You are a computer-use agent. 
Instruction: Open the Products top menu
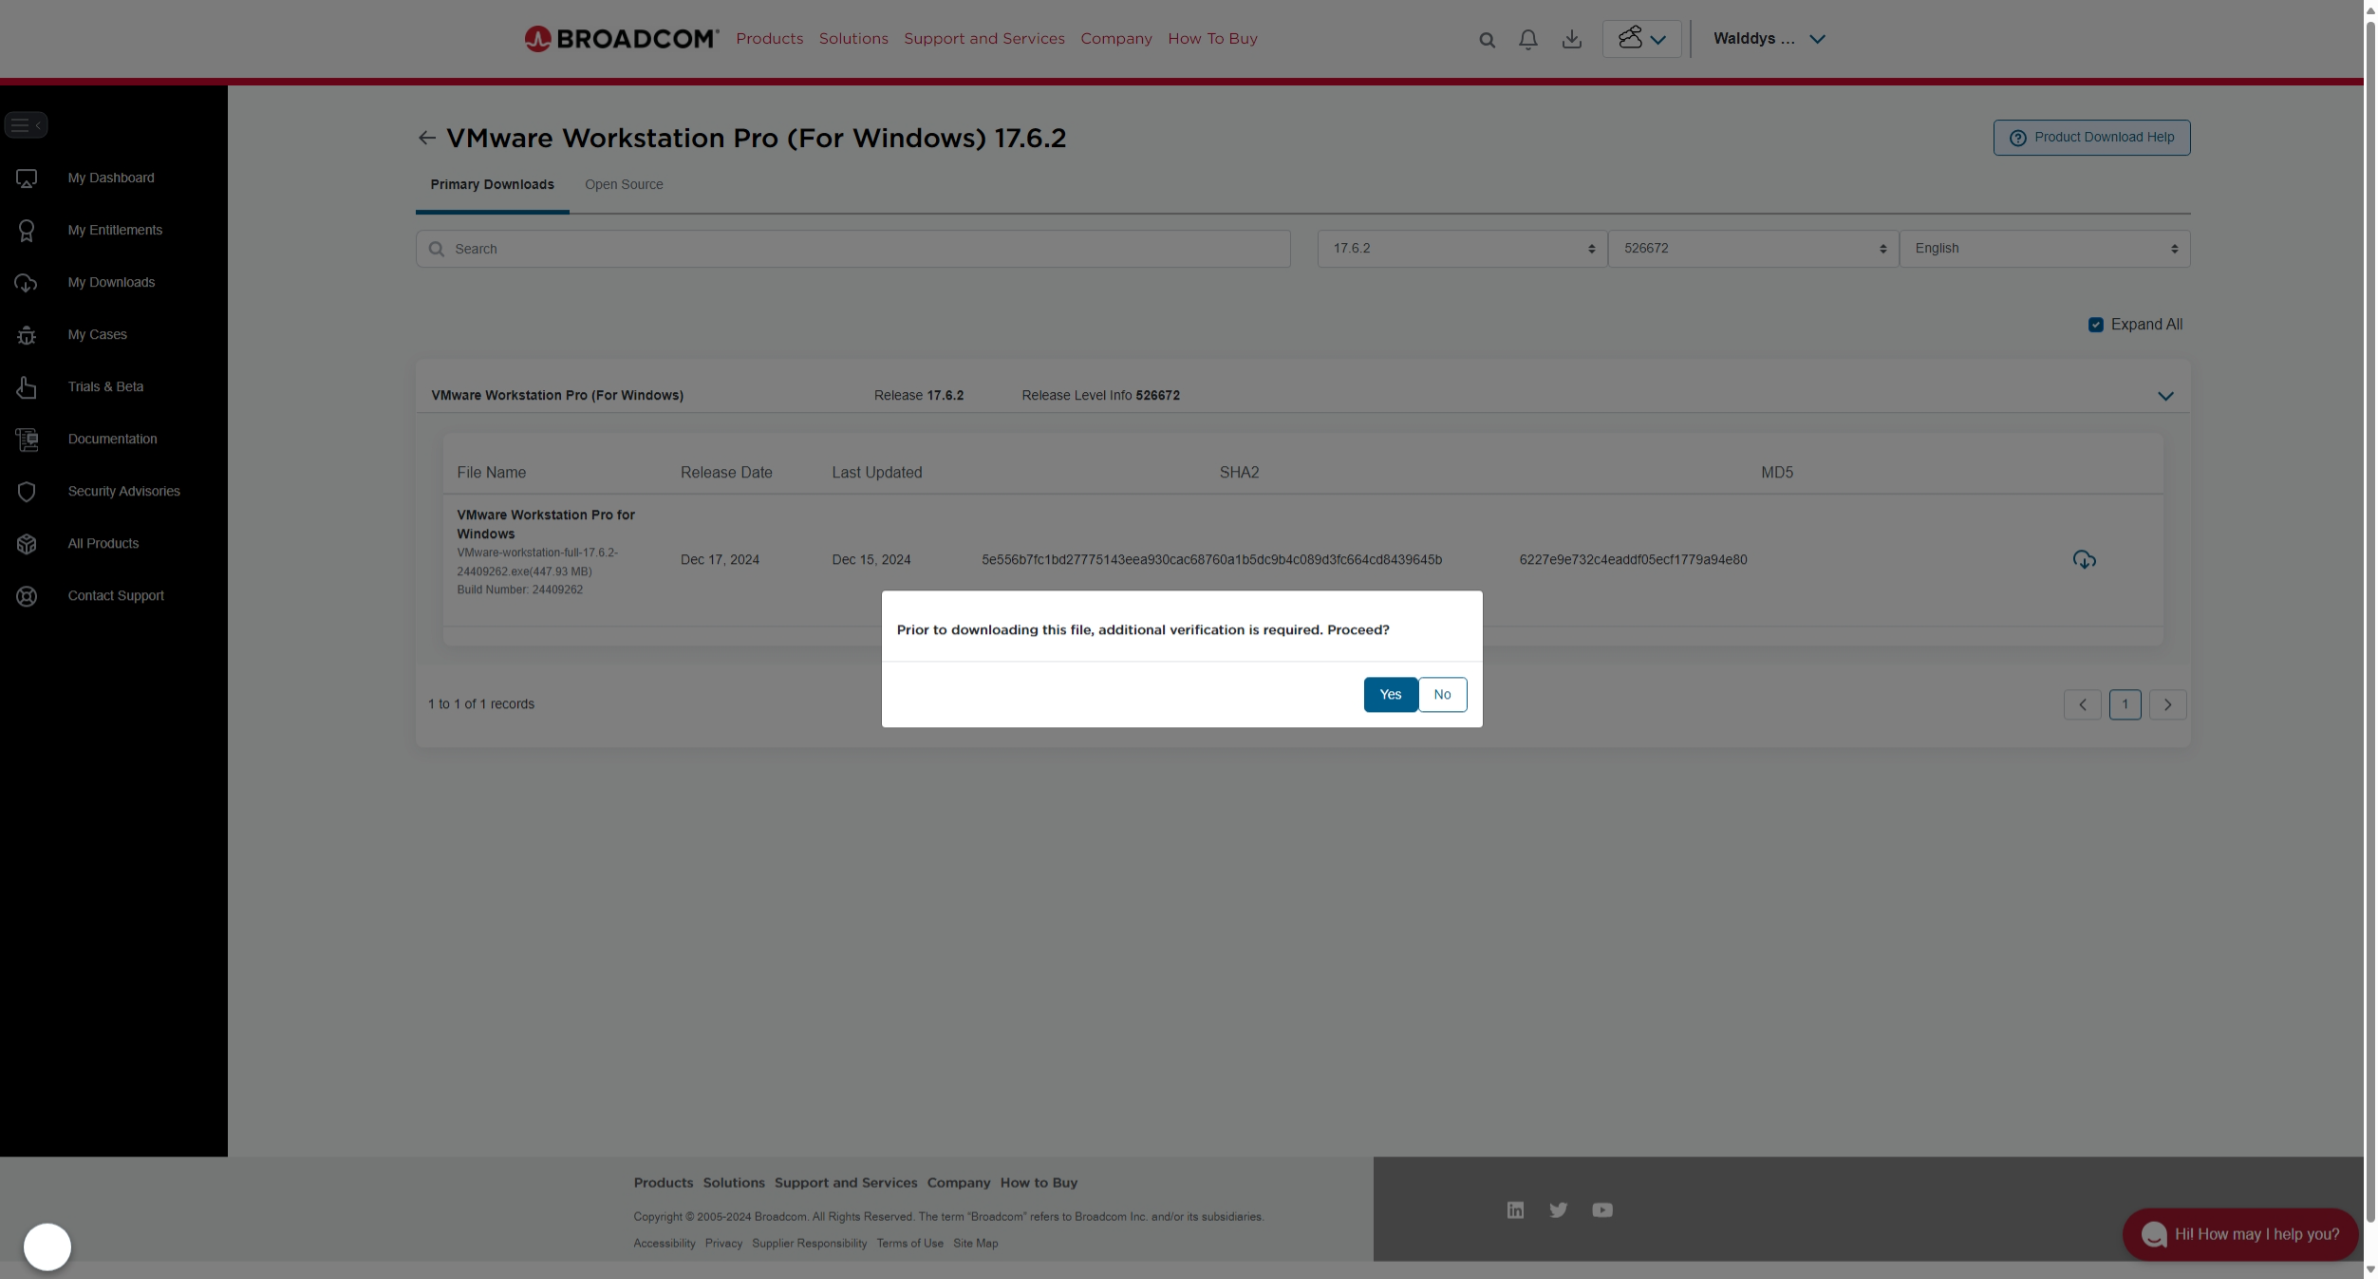point(769,39)
